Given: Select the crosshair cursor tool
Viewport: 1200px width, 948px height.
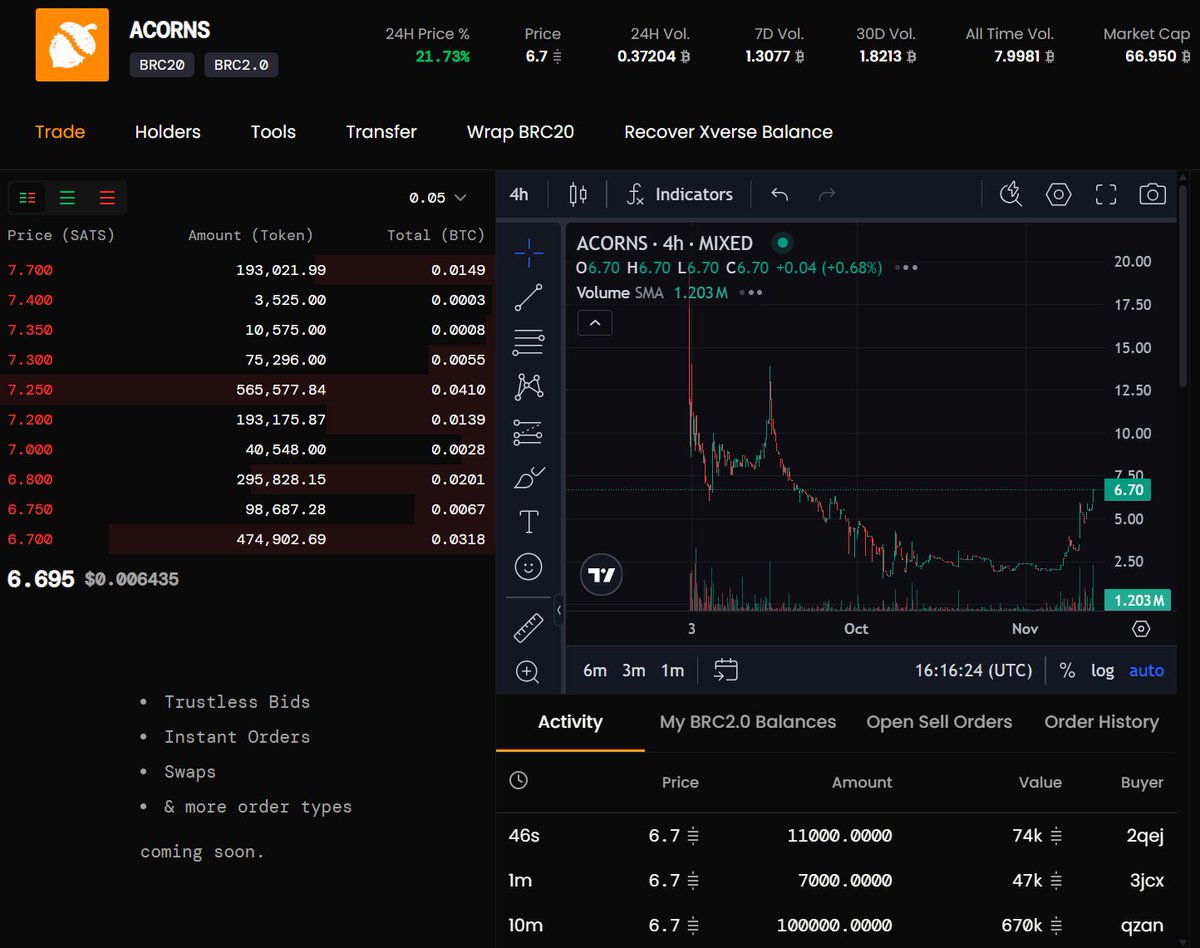Looking at the screenshot, I should click(528, 253).
